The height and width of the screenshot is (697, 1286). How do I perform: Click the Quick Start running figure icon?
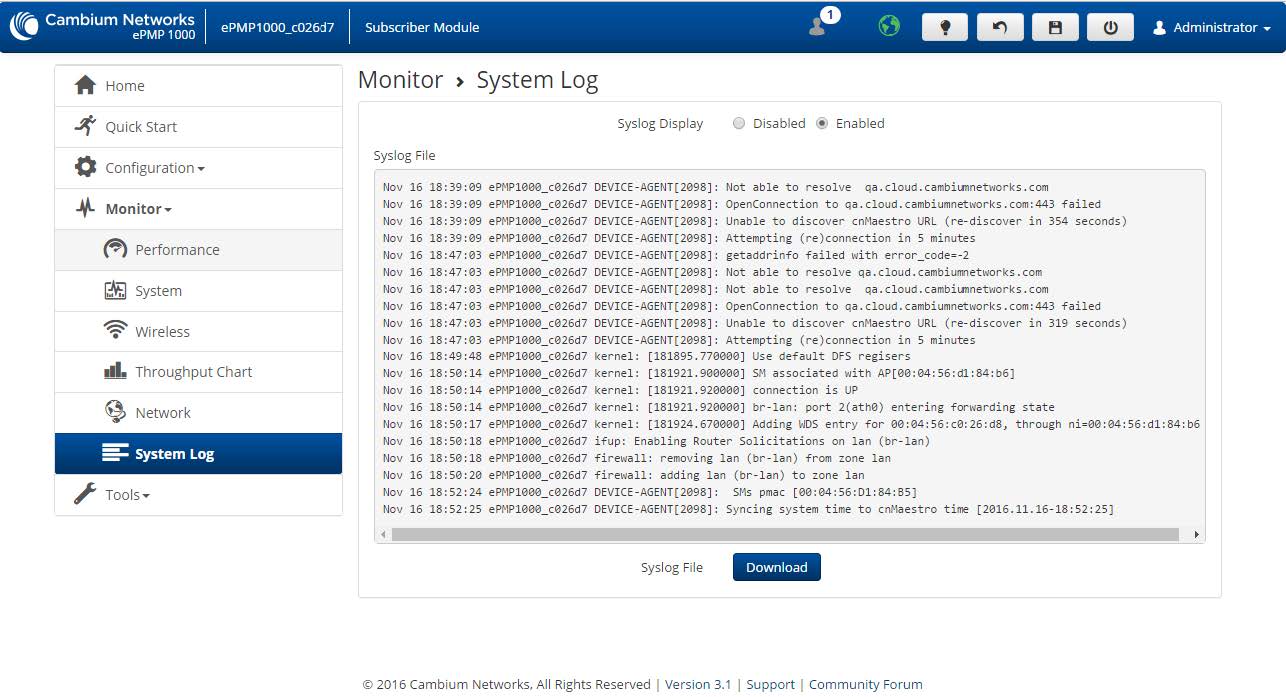(x=85, y=126)
